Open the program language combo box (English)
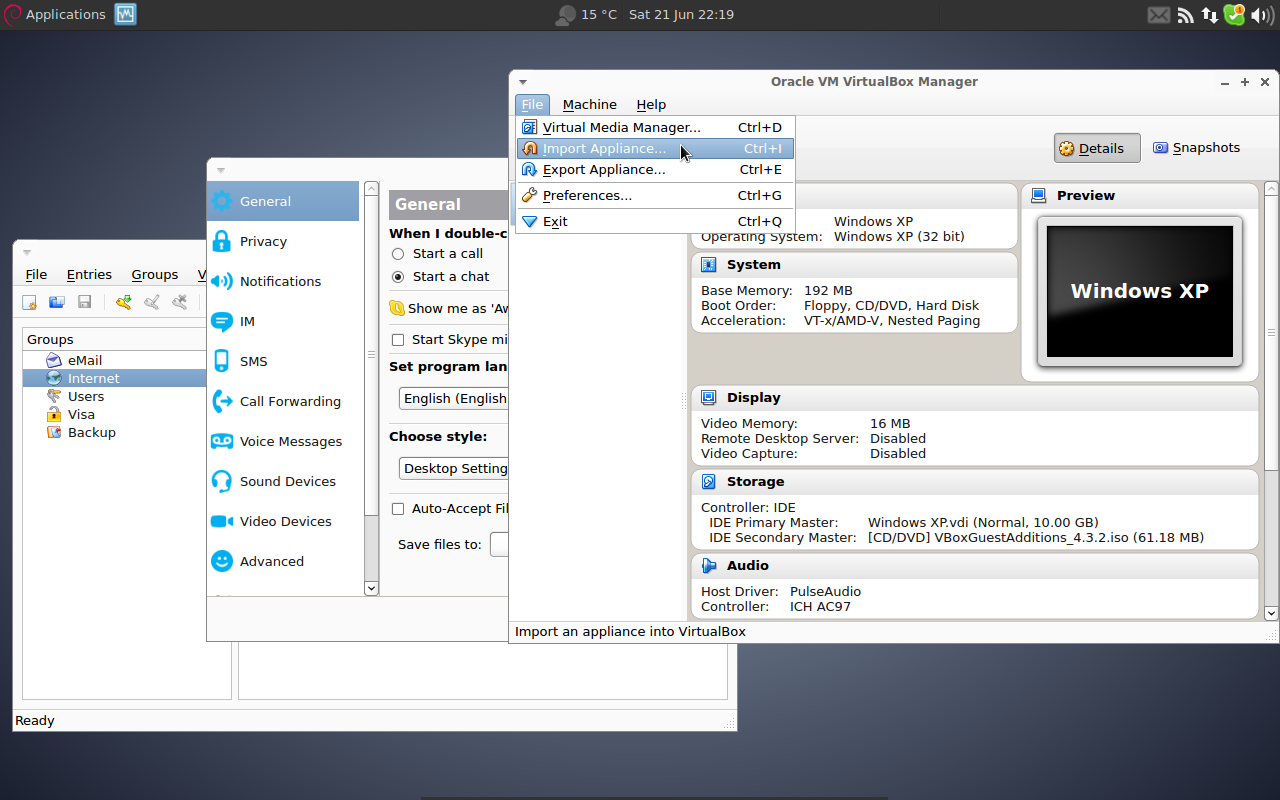Viewport: 1280px width, 800px height. [x=454, y=398]
